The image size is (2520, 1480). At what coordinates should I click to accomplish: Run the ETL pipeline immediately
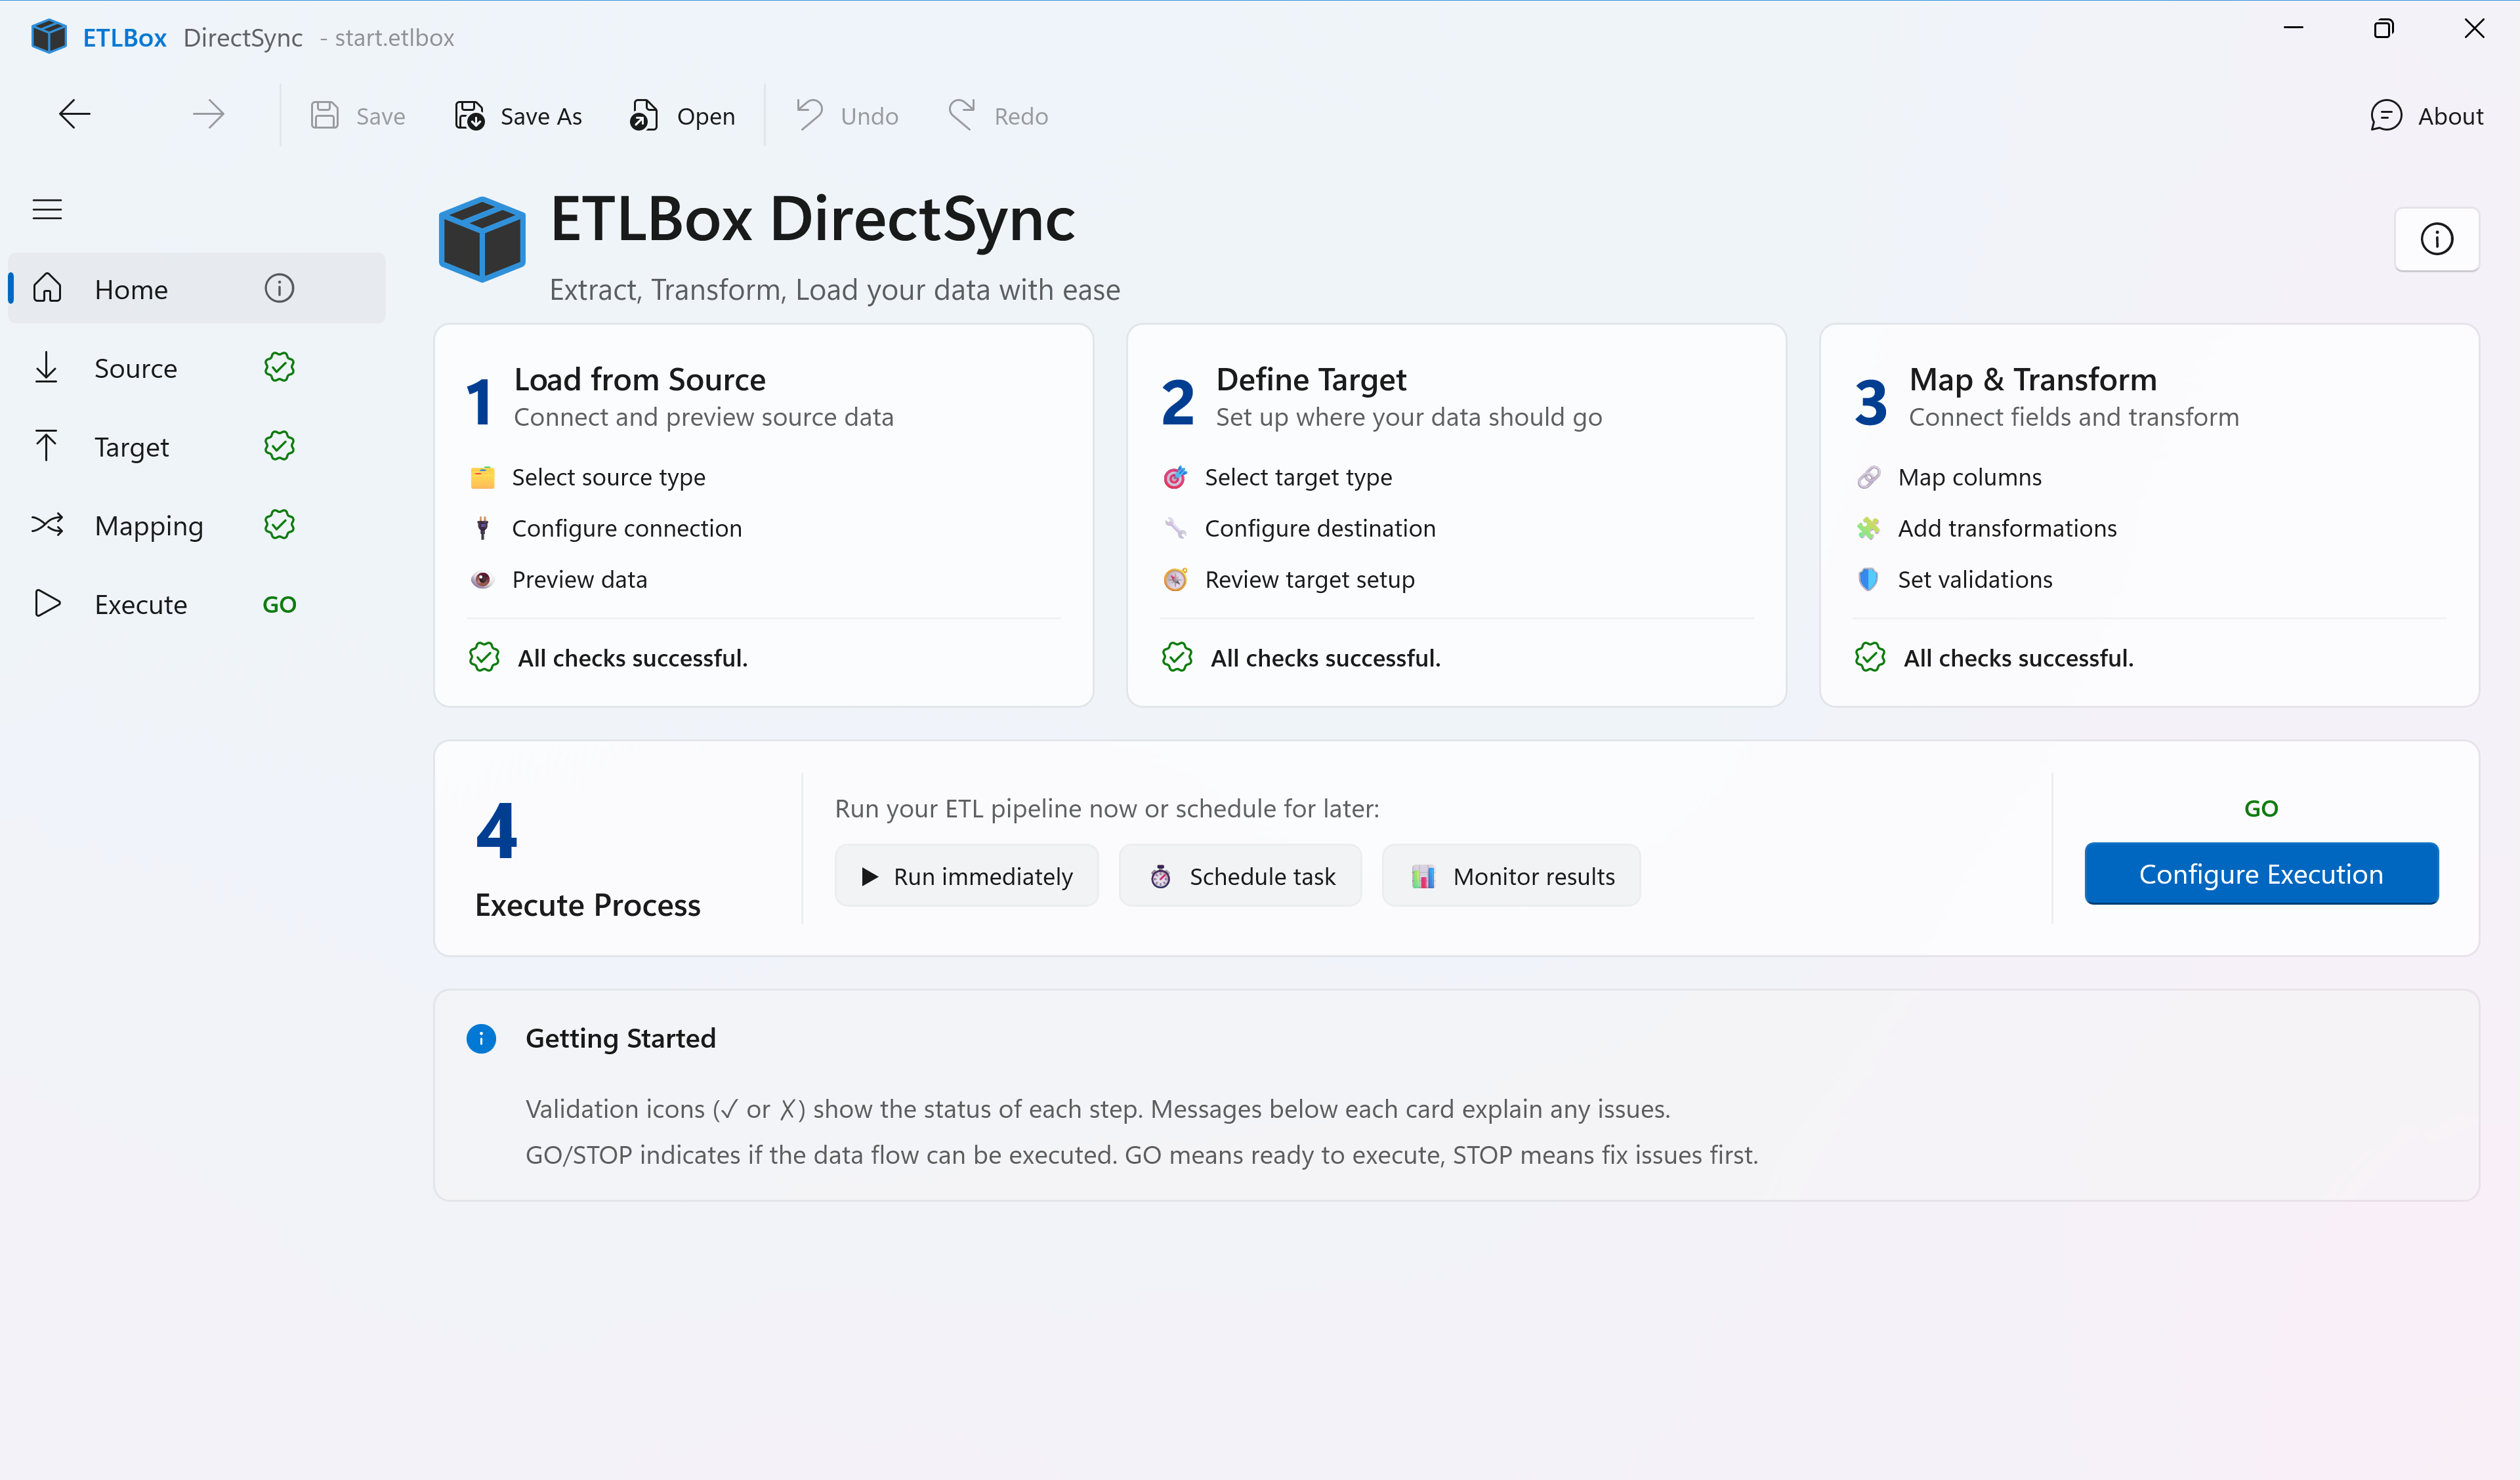tap(966, 875)
